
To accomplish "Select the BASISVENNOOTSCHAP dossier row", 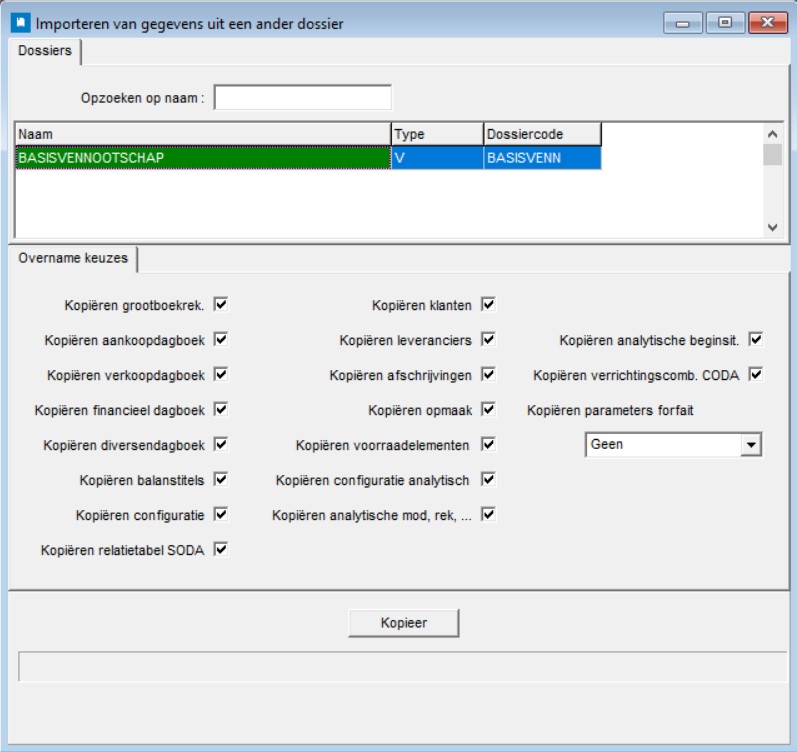I will [202, 158].
